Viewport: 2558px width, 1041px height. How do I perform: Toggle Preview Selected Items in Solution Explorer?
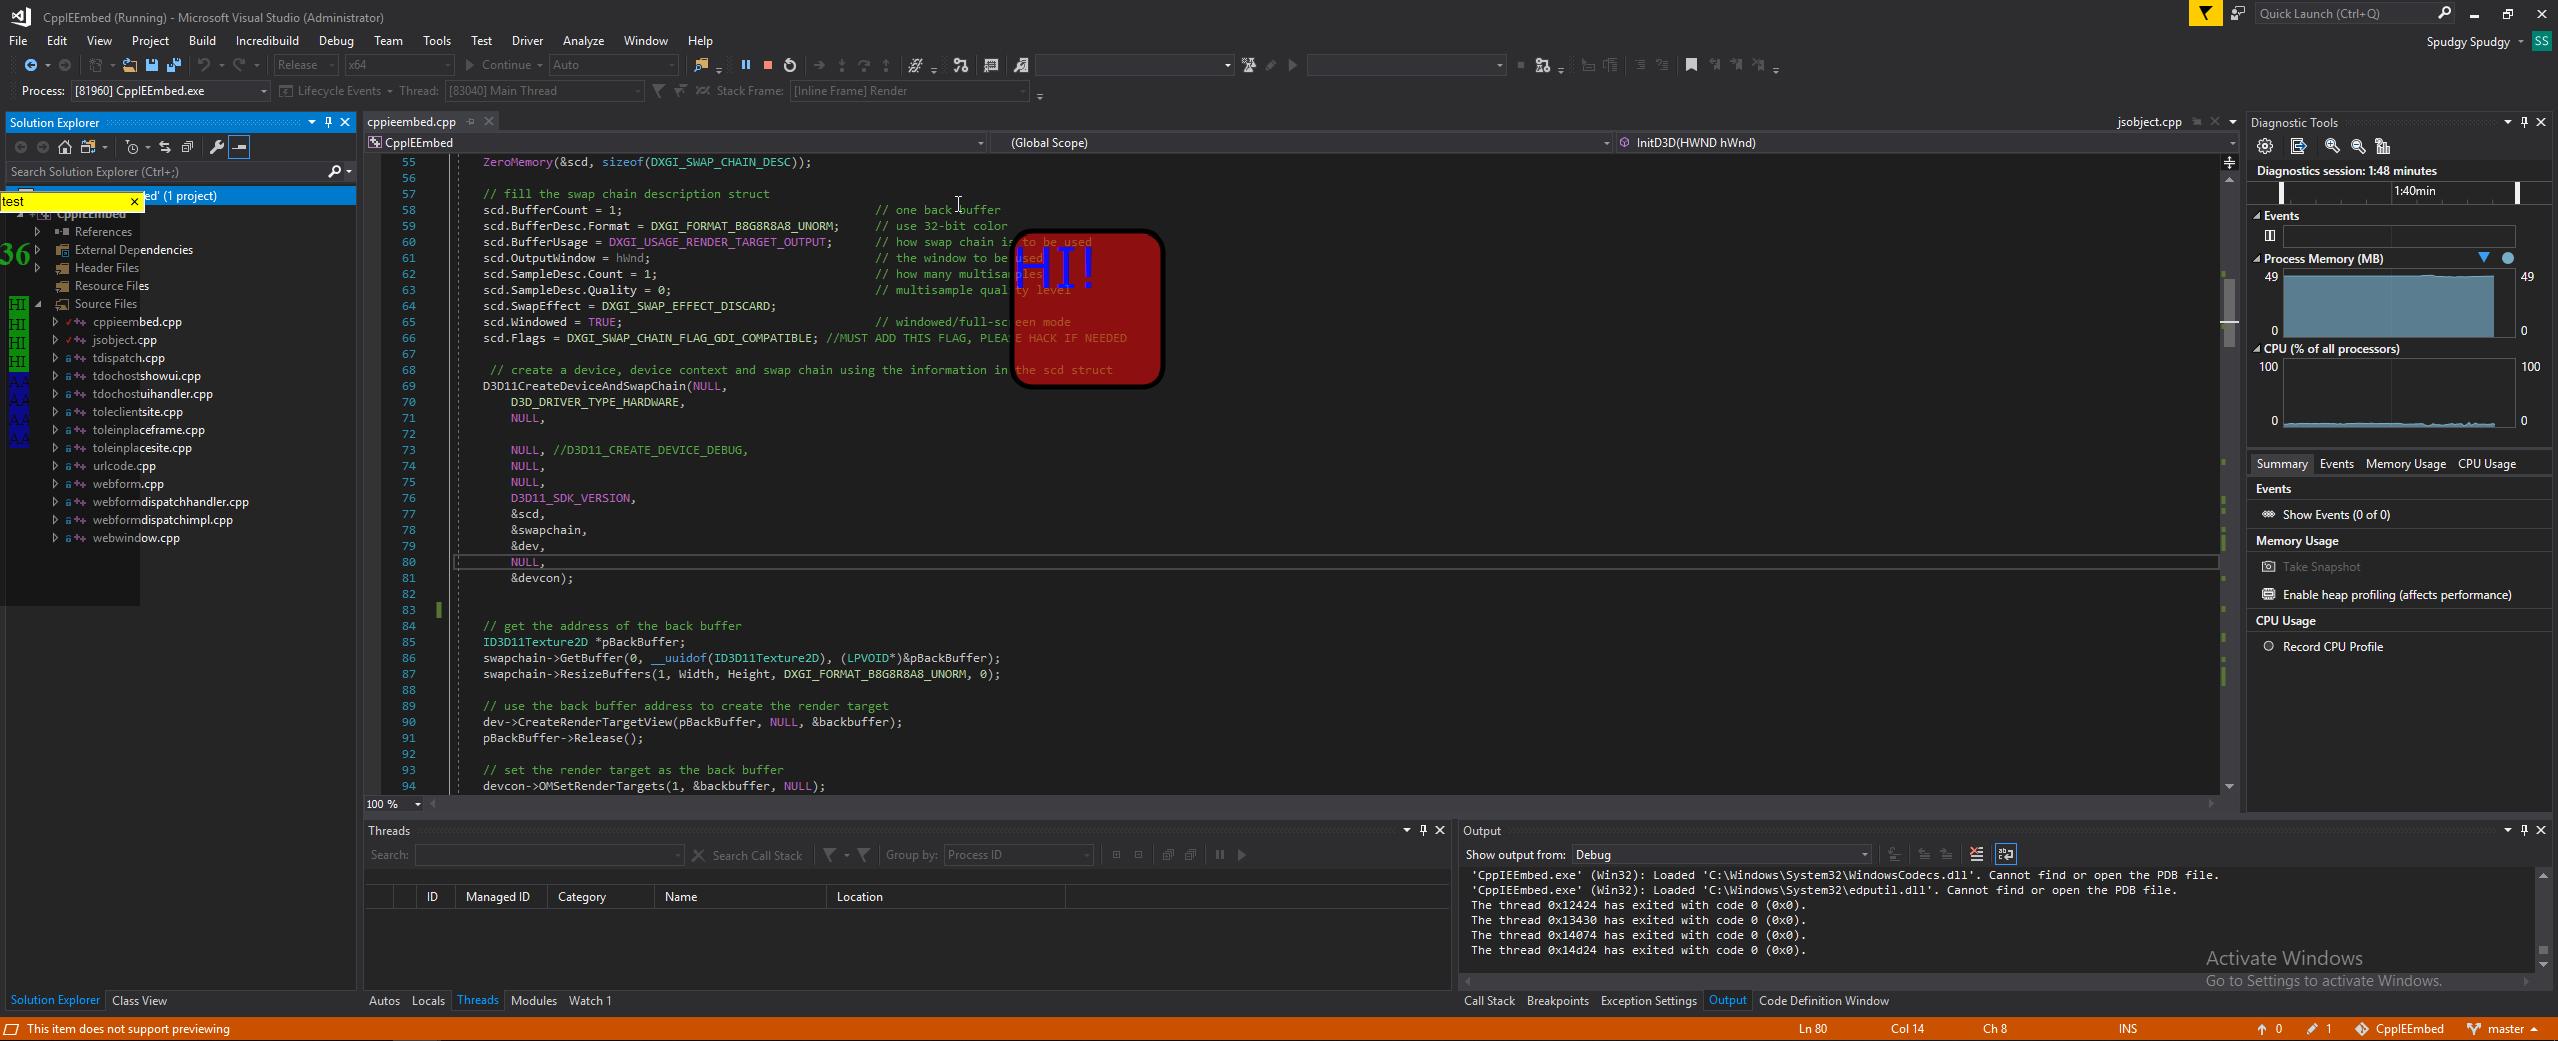pyautogui.click(x=239, y=147)
